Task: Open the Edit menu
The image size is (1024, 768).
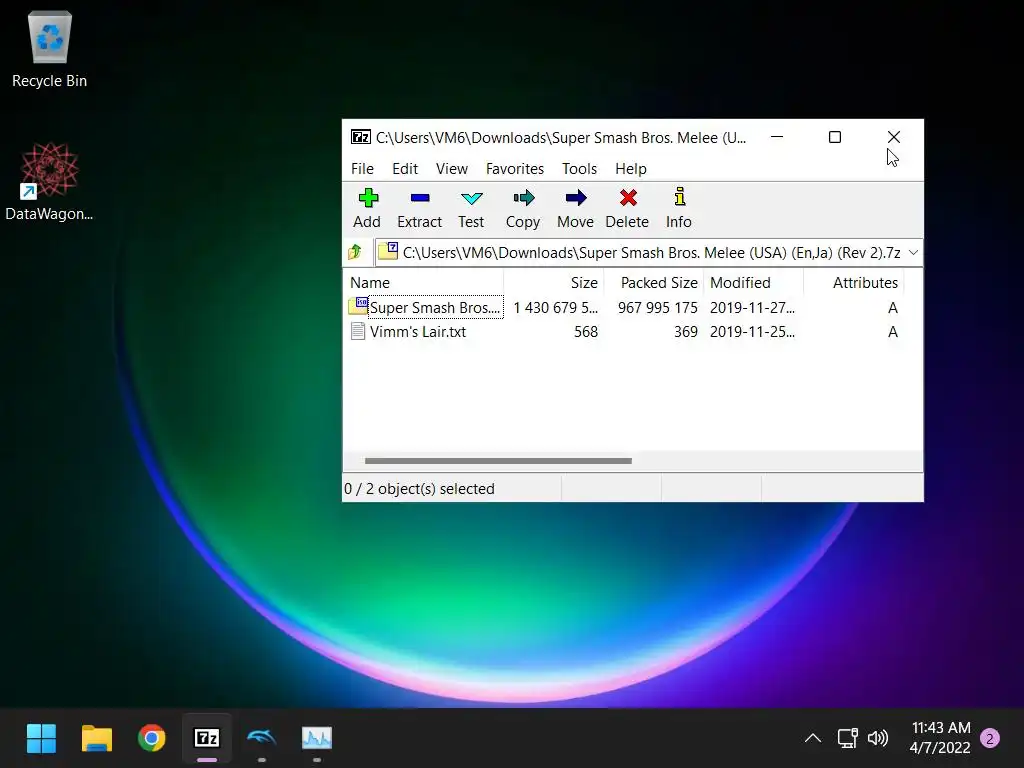Action: tap(405, 168)
